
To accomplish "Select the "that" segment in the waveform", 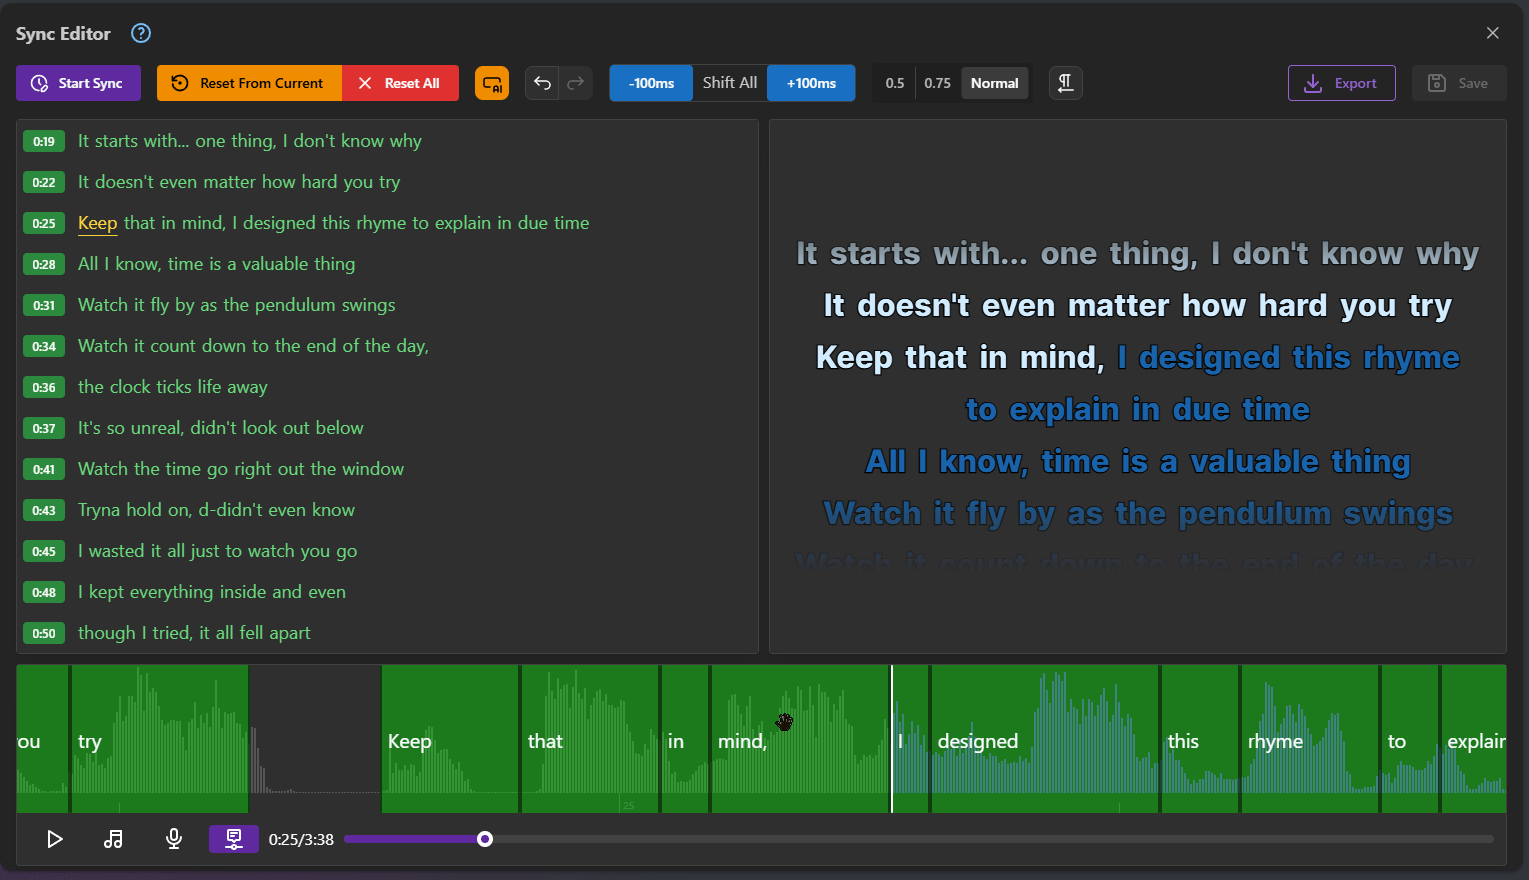I will pos(590,739).
